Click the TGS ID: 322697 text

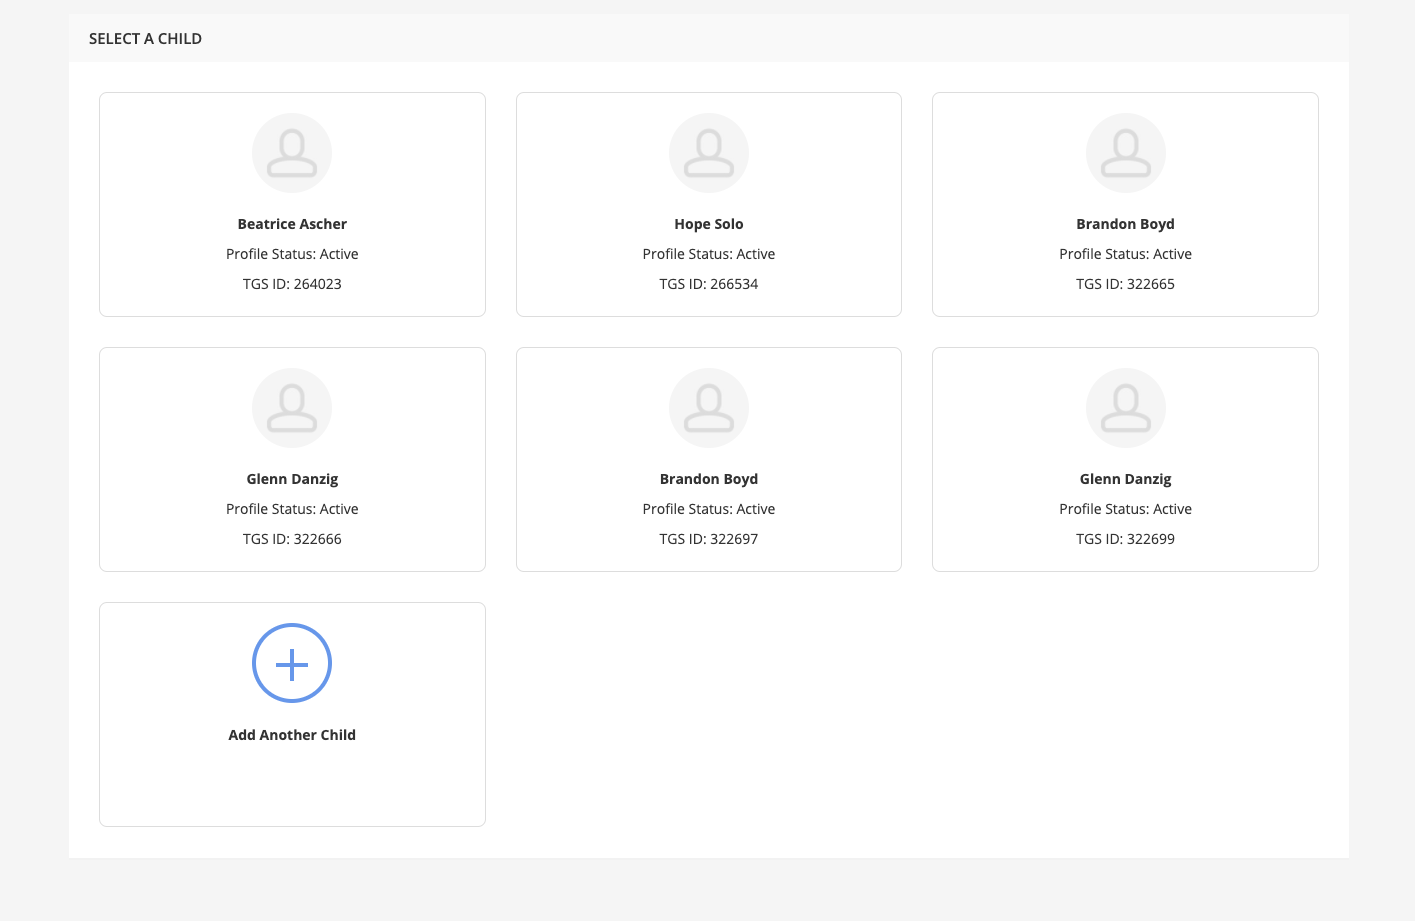tap(708, 539)
